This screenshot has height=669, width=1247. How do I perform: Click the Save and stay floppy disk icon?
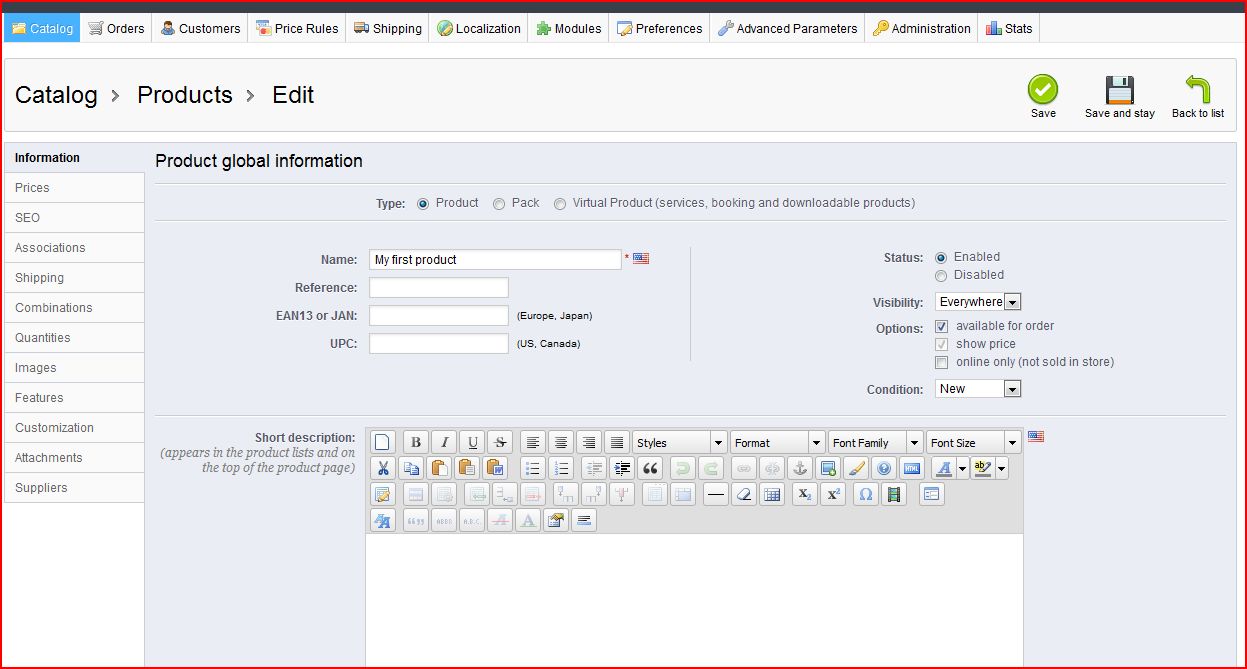[1119, 90]
